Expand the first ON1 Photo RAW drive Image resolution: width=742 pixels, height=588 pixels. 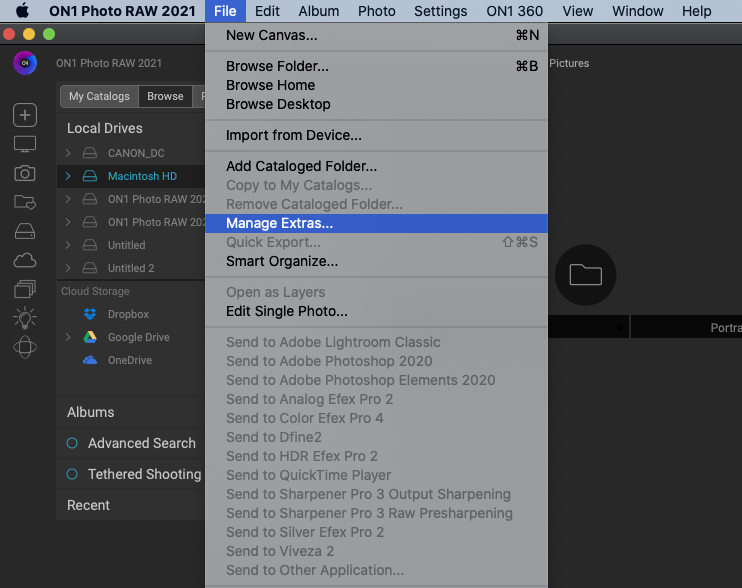click(68, 199)
